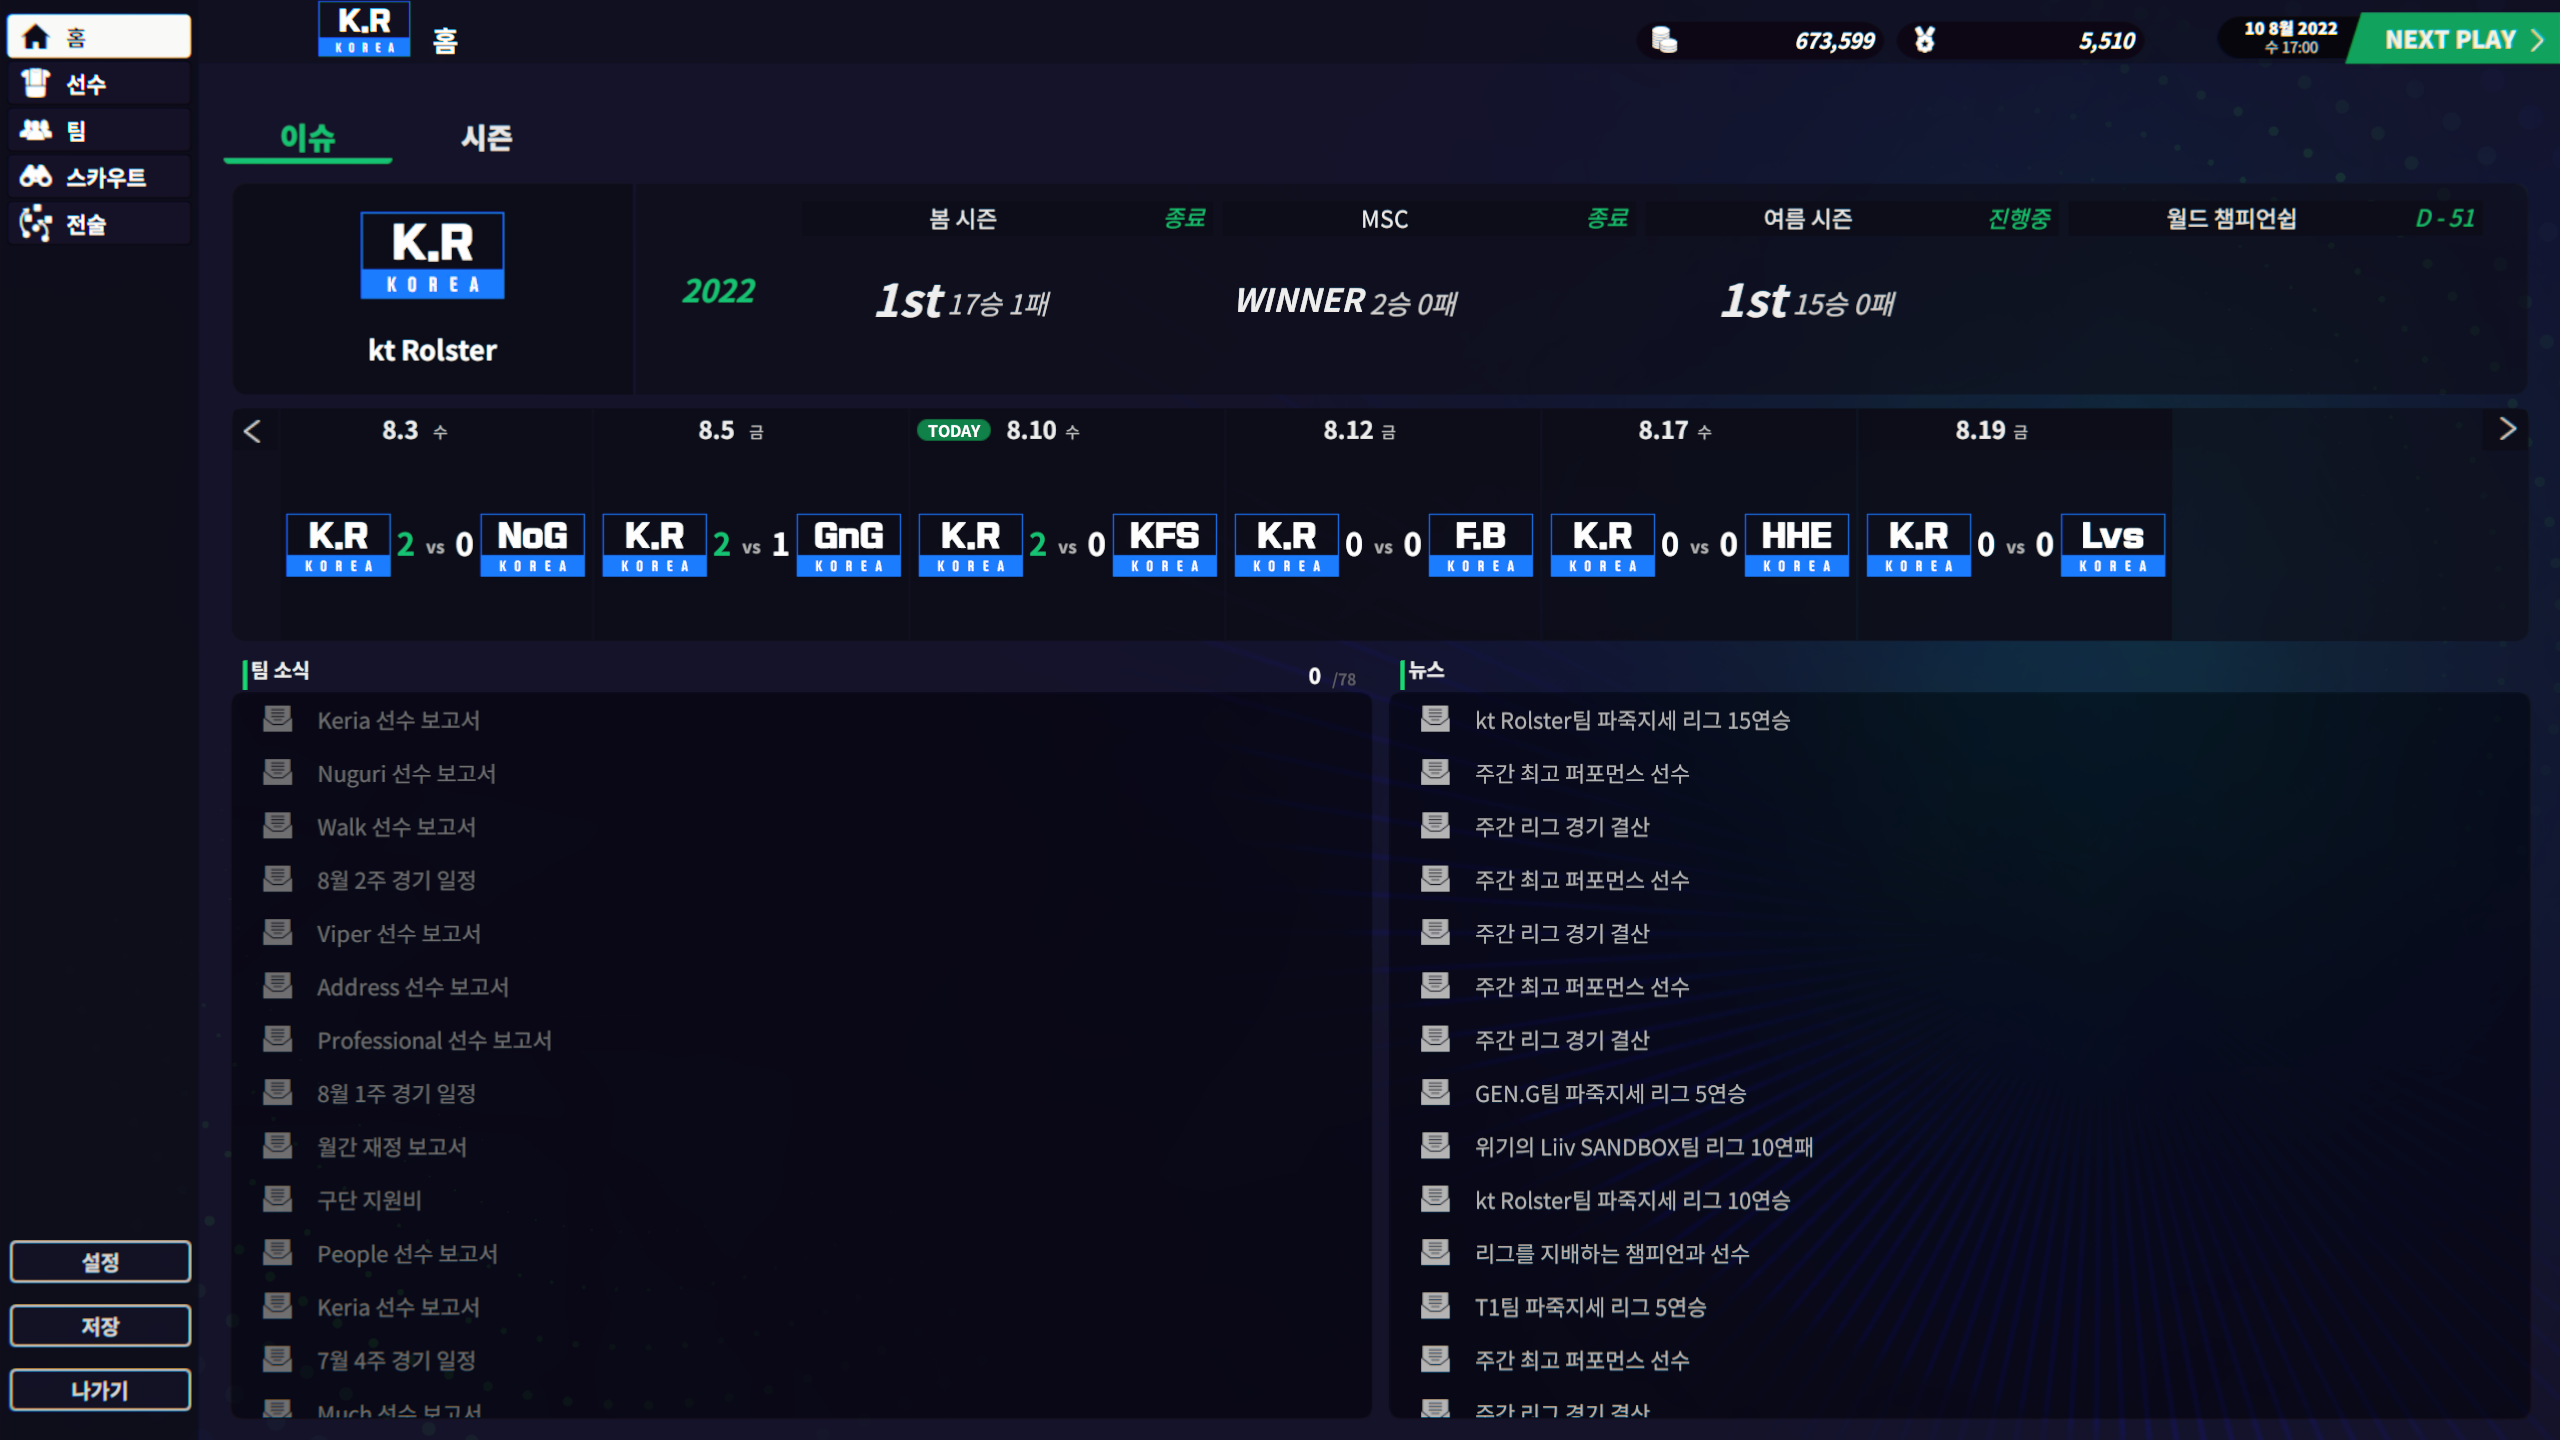Click the 뉴스 section heading
The width and height of the screenshot is (2560, 1440).
pyautogui.click(x=1426, y=671)
